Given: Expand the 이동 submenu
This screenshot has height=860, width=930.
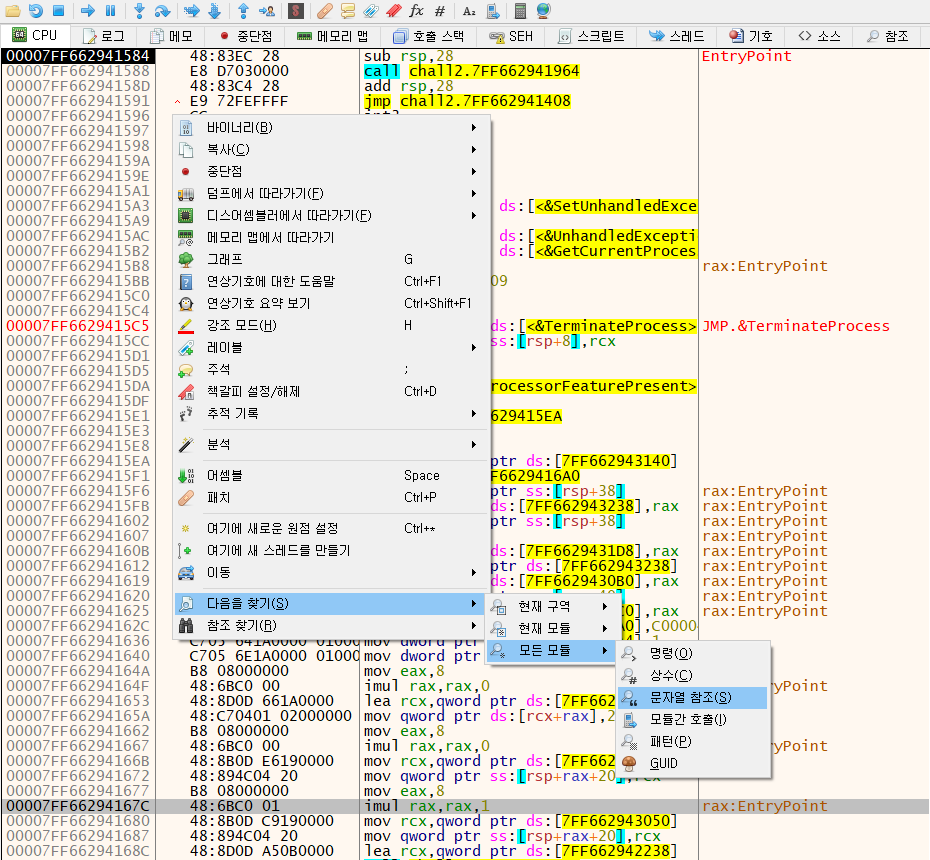Looking at the screenshot, I should coord(332,572).
